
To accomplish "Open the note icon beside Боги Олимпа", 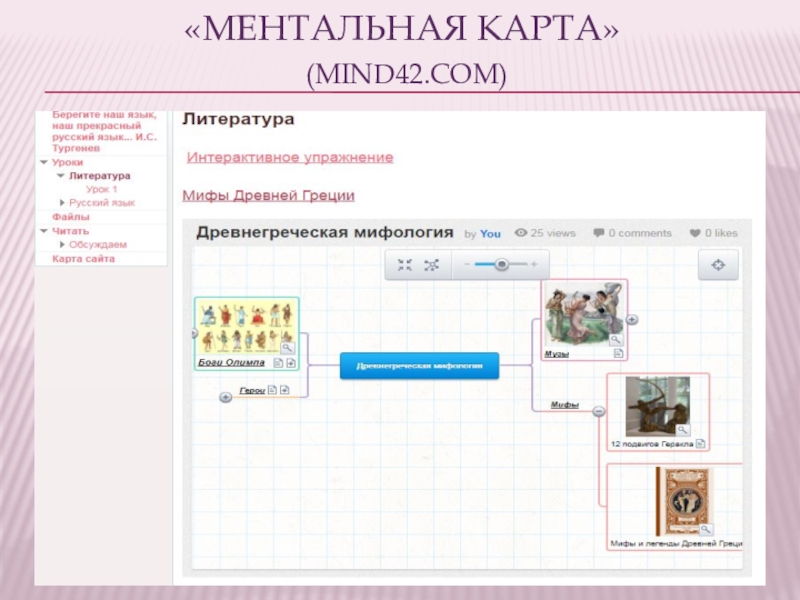I will click(x=278, y=363).
